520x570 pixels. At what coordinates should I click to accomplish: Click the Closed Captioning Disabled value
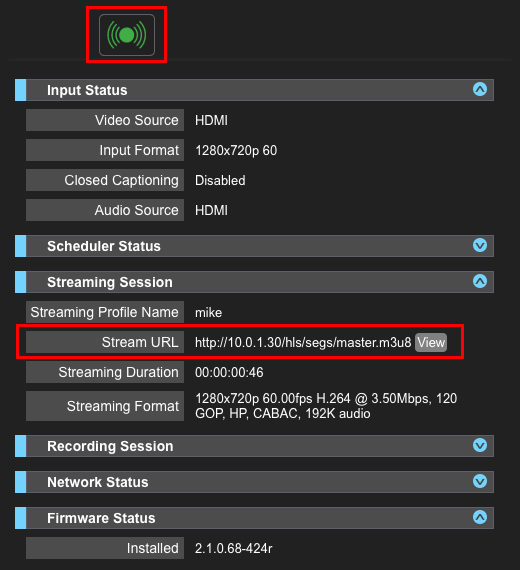220,180
